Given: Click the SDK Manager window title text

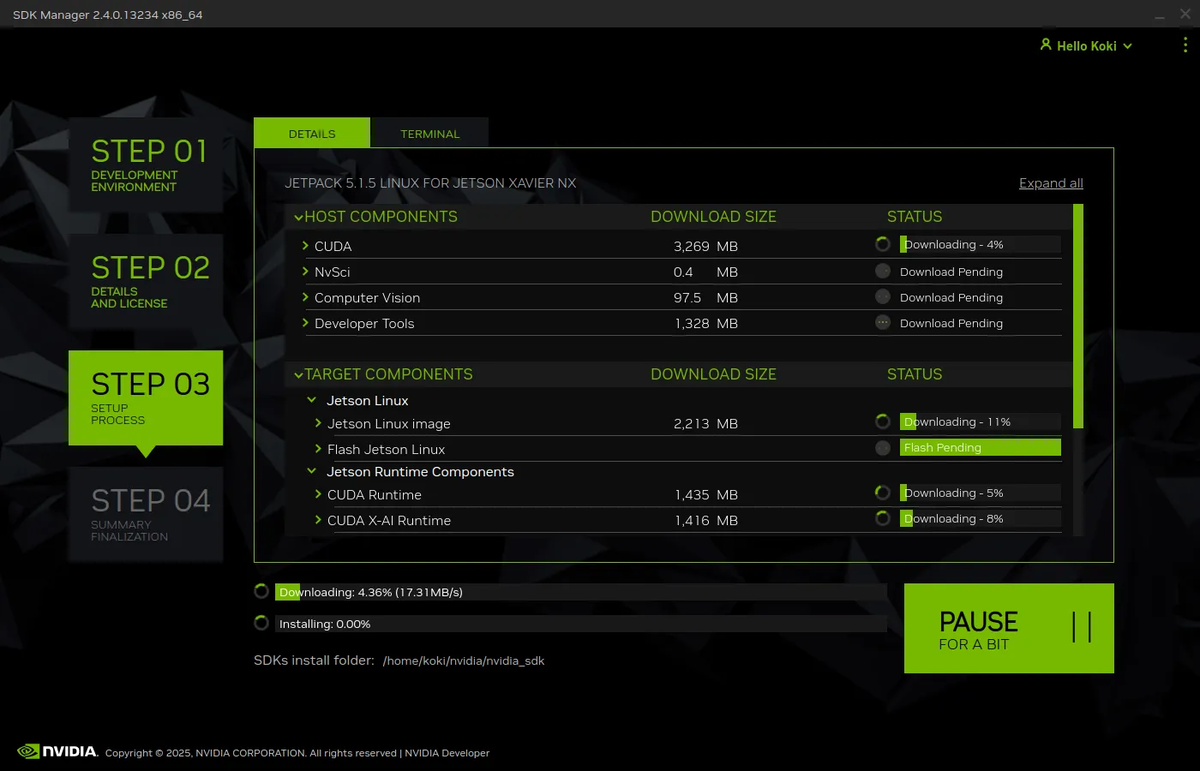Looking at the screenshot, I should [108, 15].
